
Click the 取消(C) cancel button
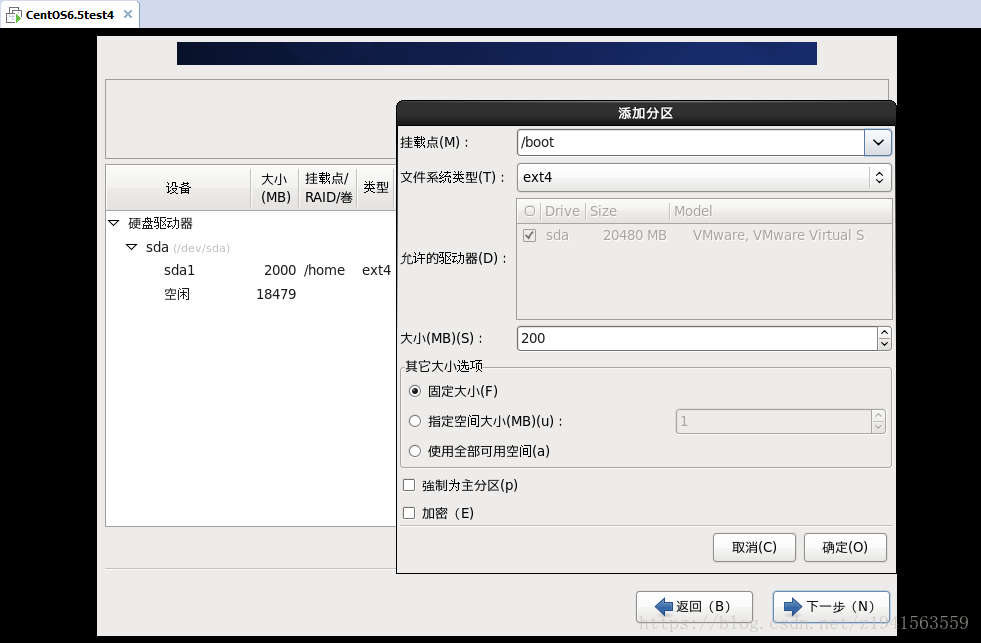pos(754,547)
